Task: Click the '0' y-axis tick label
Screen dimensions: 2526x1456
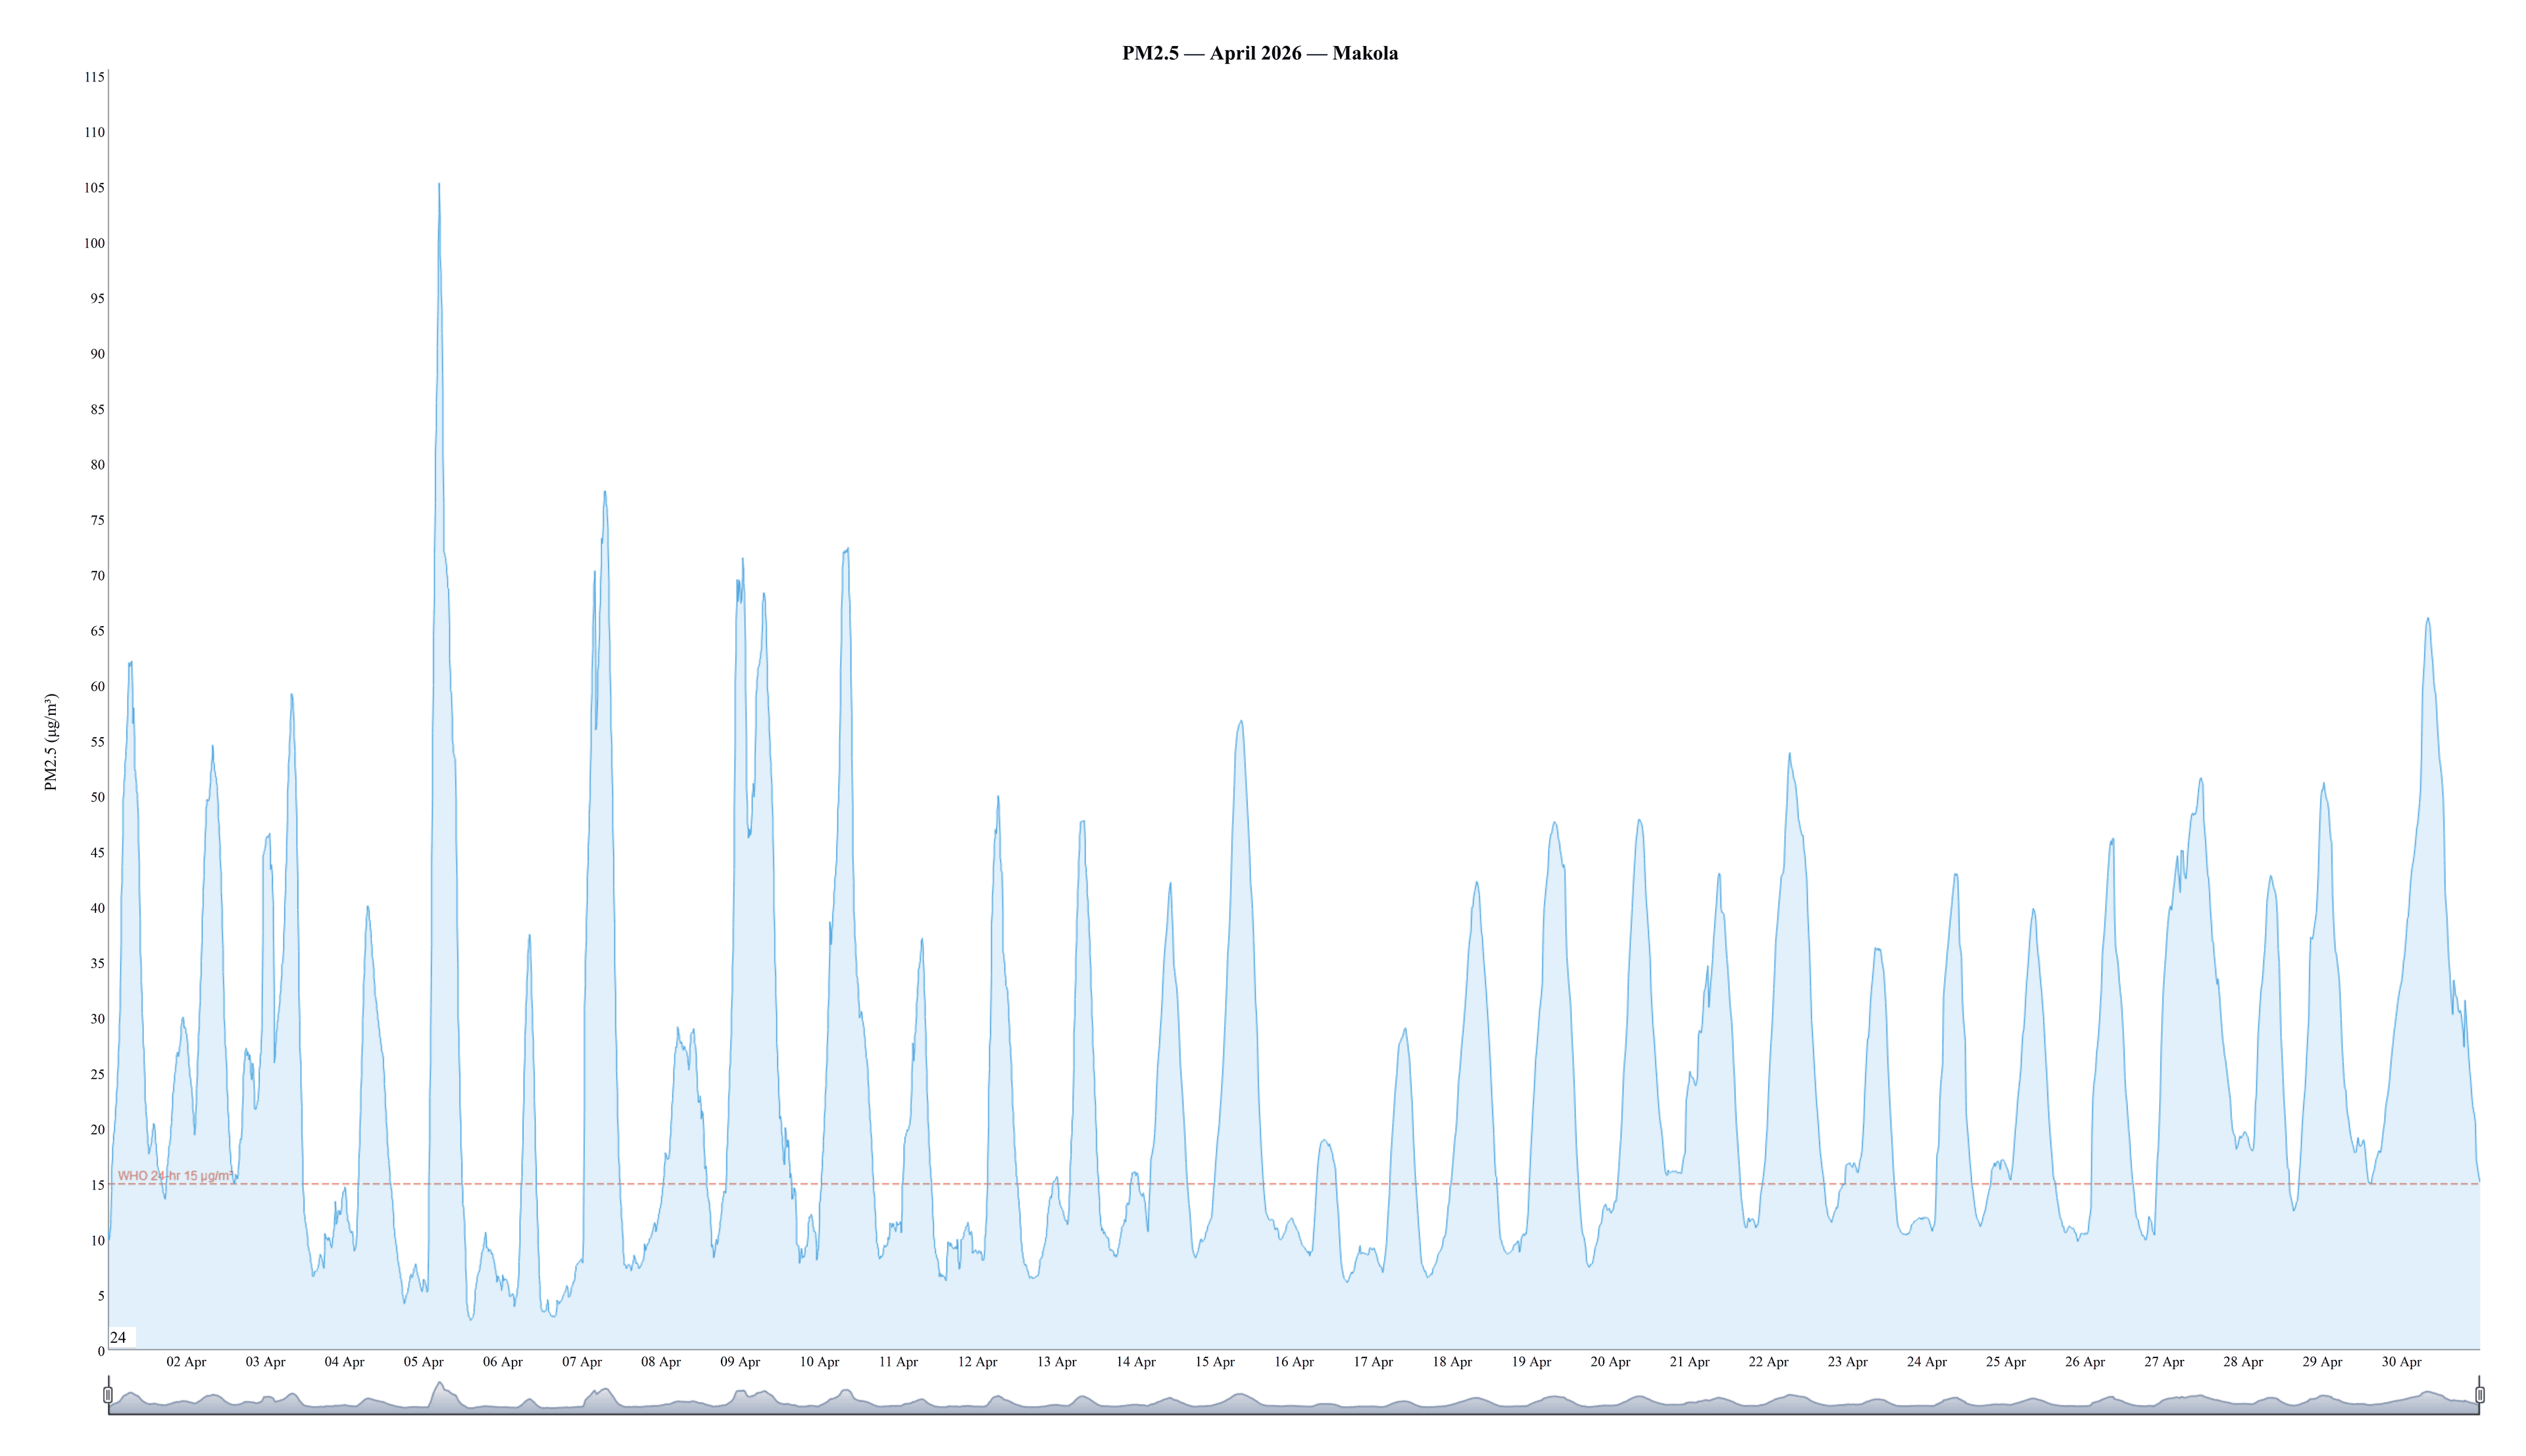Action: pyautogui.click(x=100, y=1352)
